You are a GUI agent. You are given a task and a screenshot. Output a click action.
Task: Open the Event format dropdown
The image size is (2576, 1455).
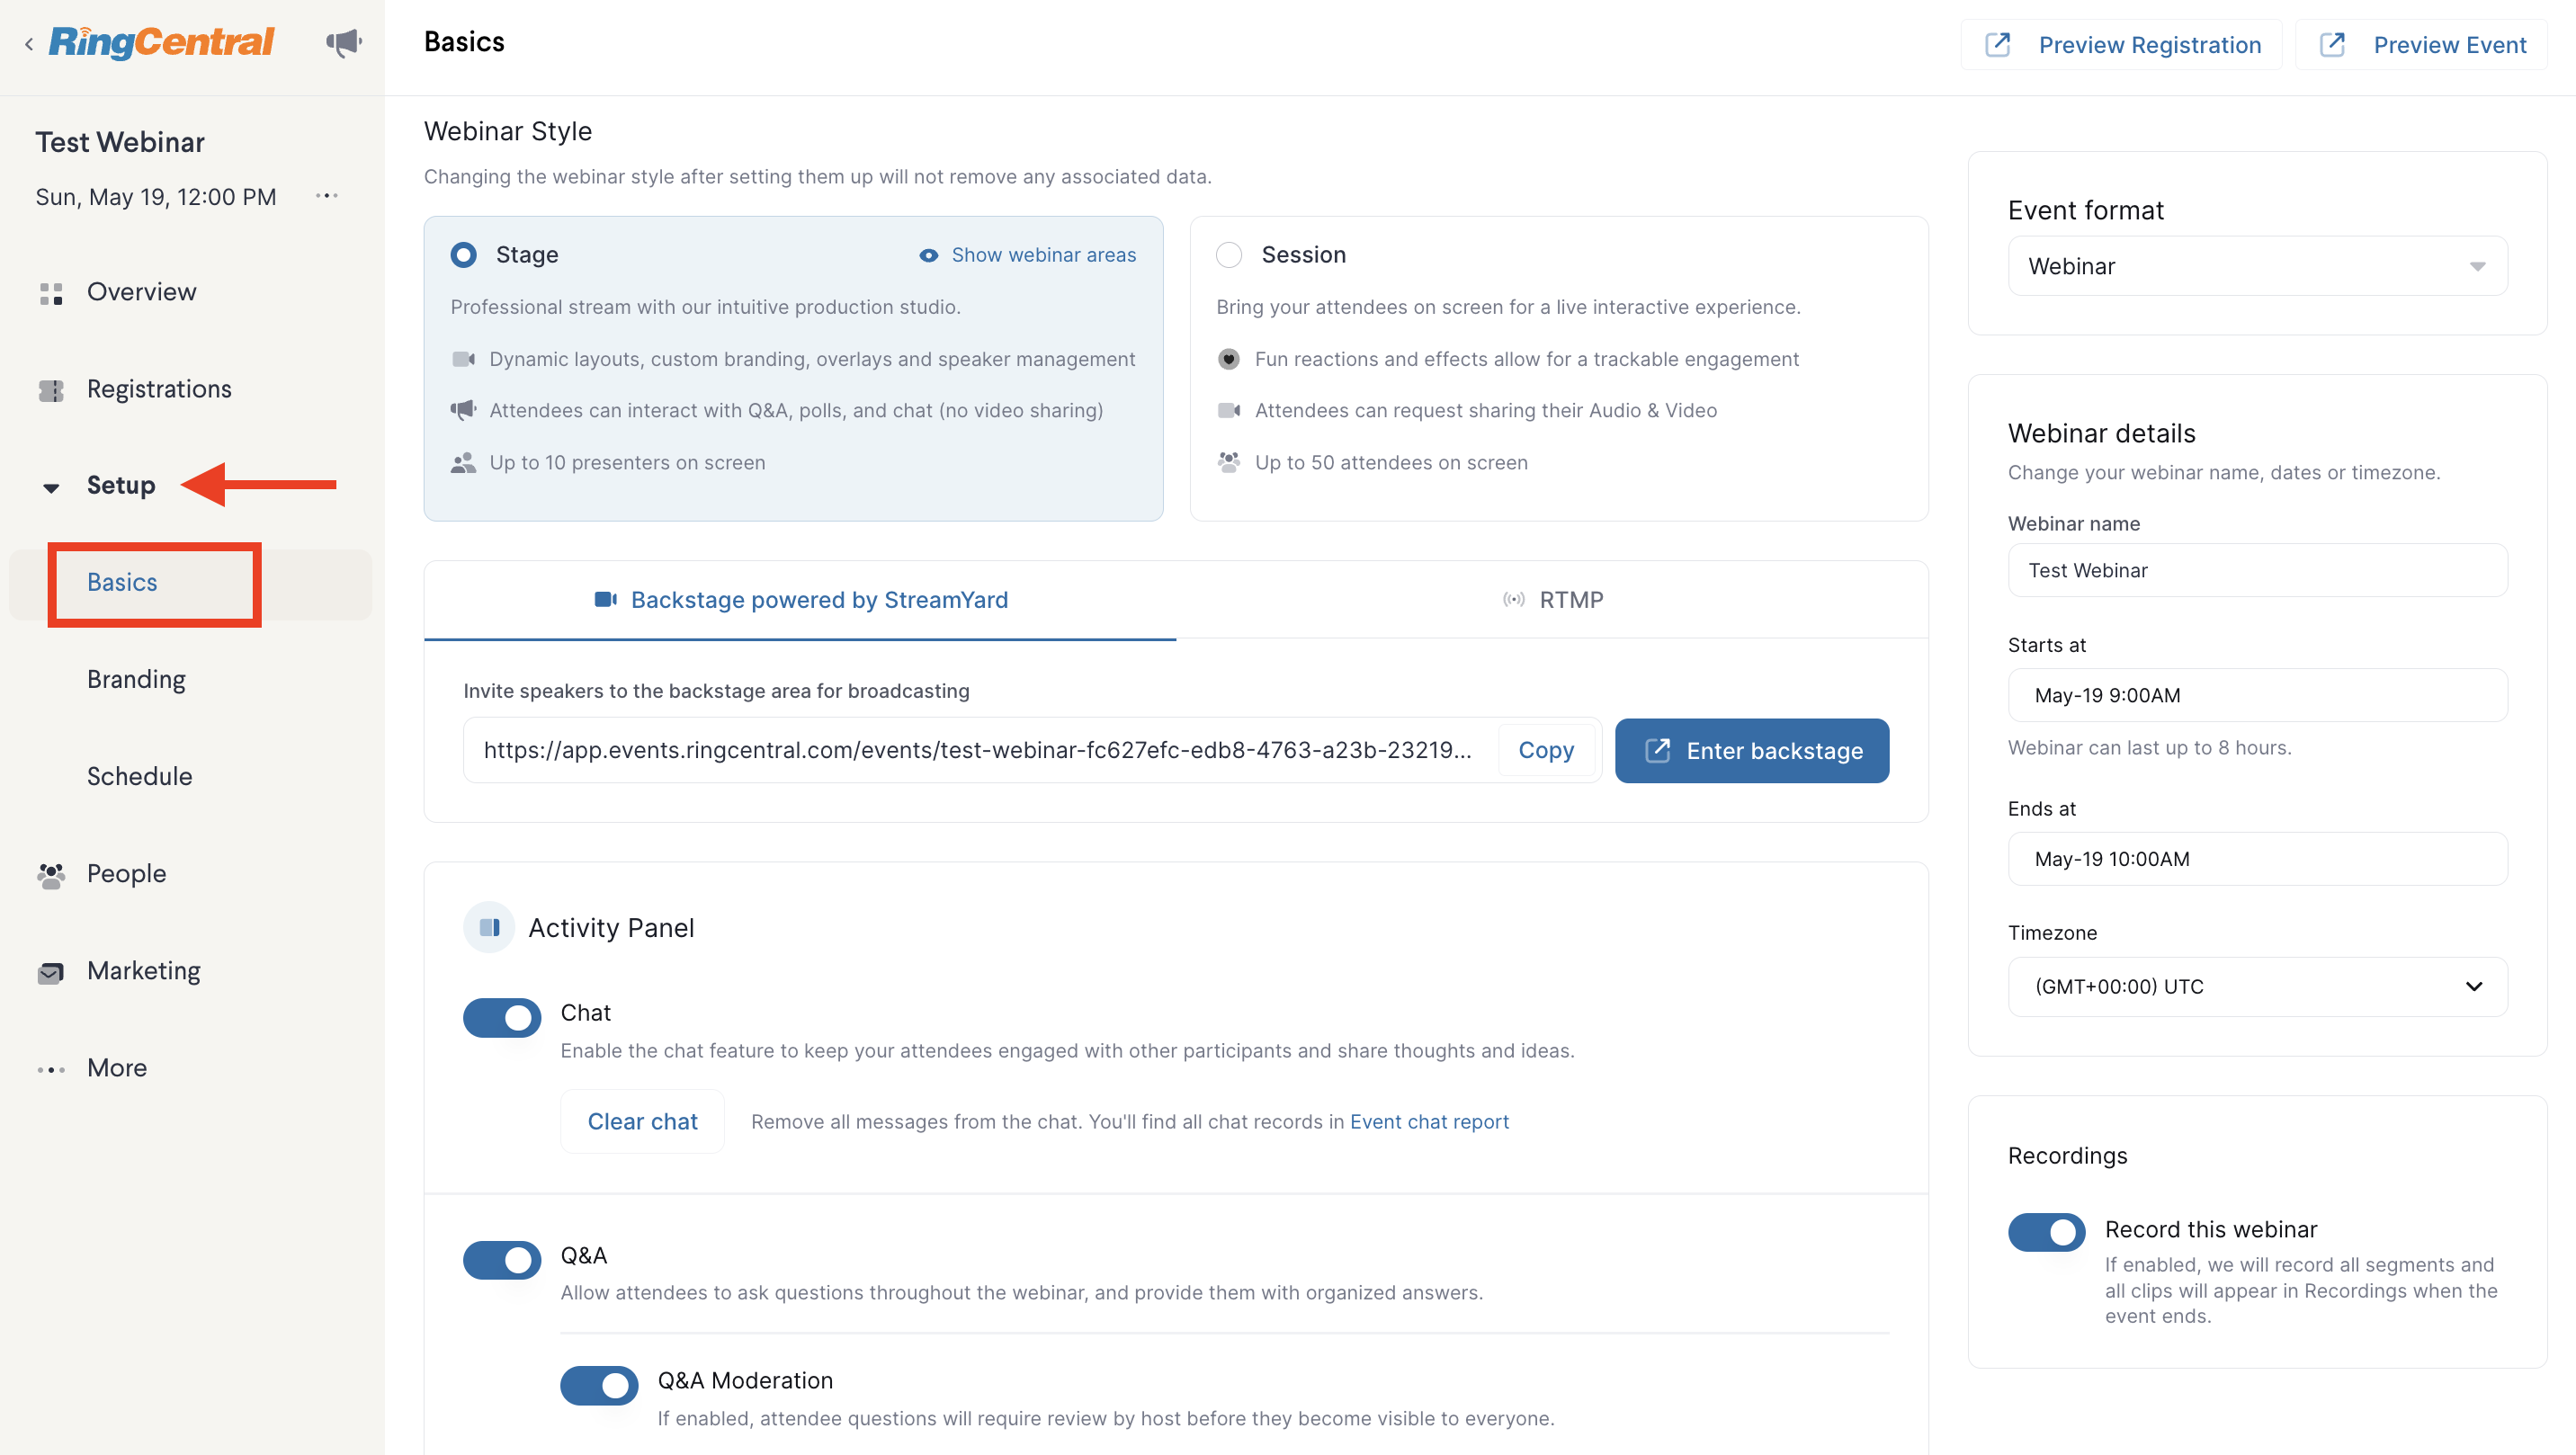[x=2256, y=266]
